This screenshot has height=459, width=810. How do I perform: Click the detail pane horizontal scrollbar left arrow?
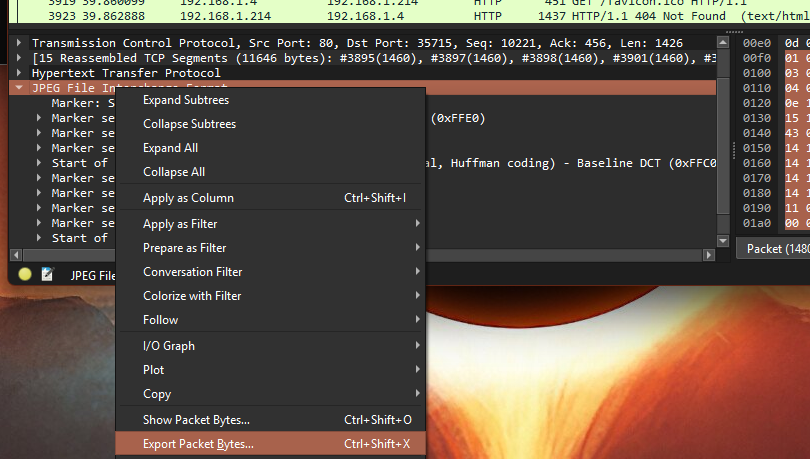pyautogui.click(x=15, y=256)
